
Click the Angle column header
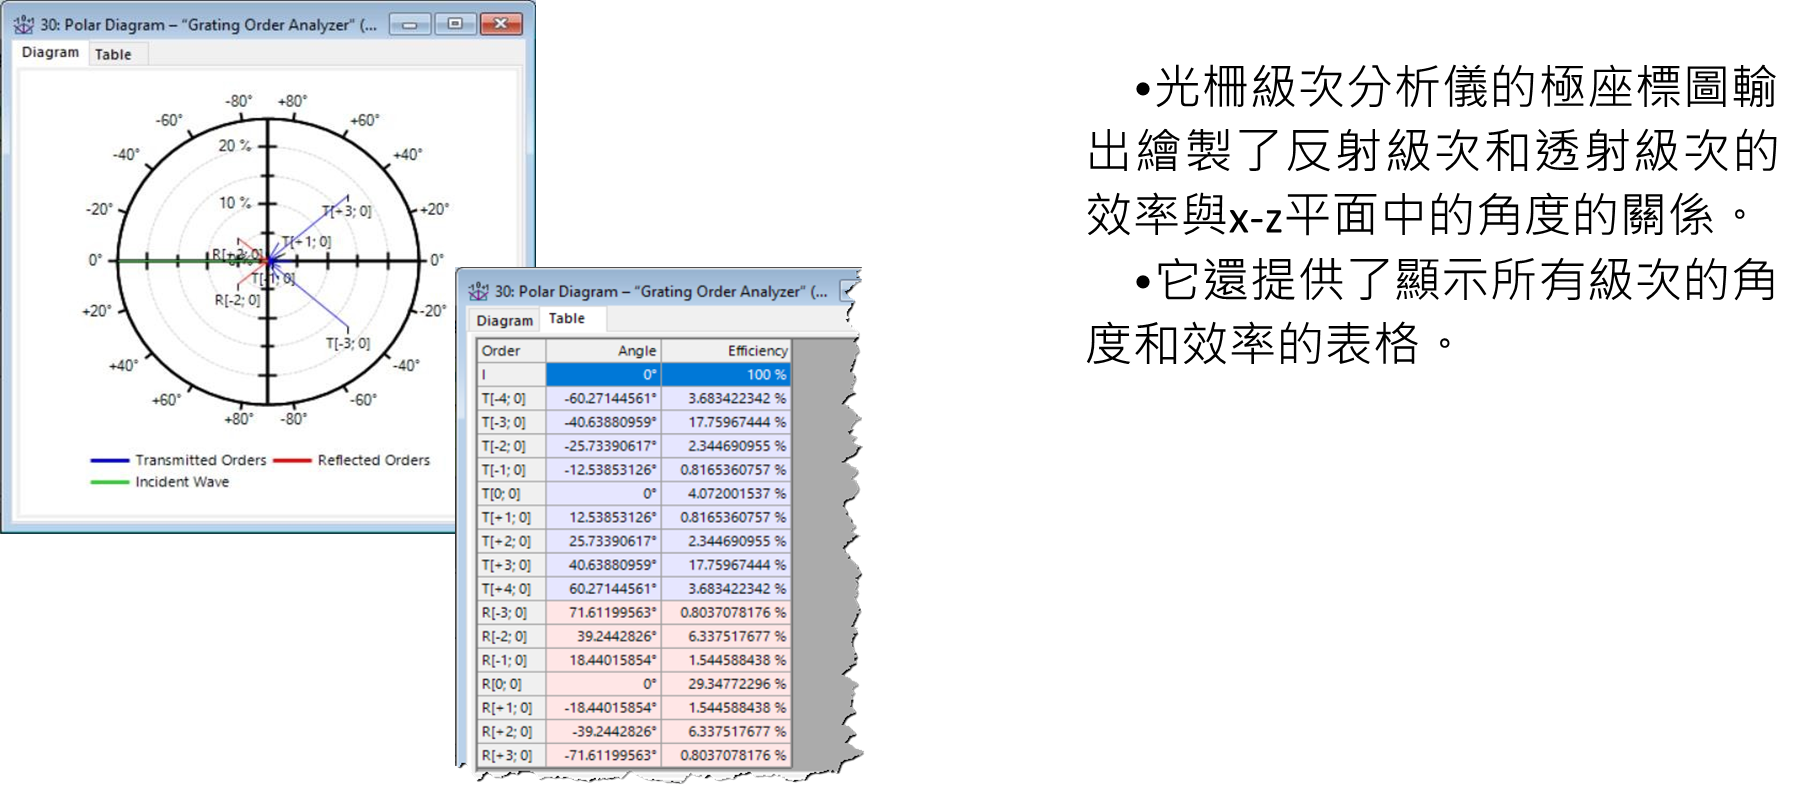[603, 351]
